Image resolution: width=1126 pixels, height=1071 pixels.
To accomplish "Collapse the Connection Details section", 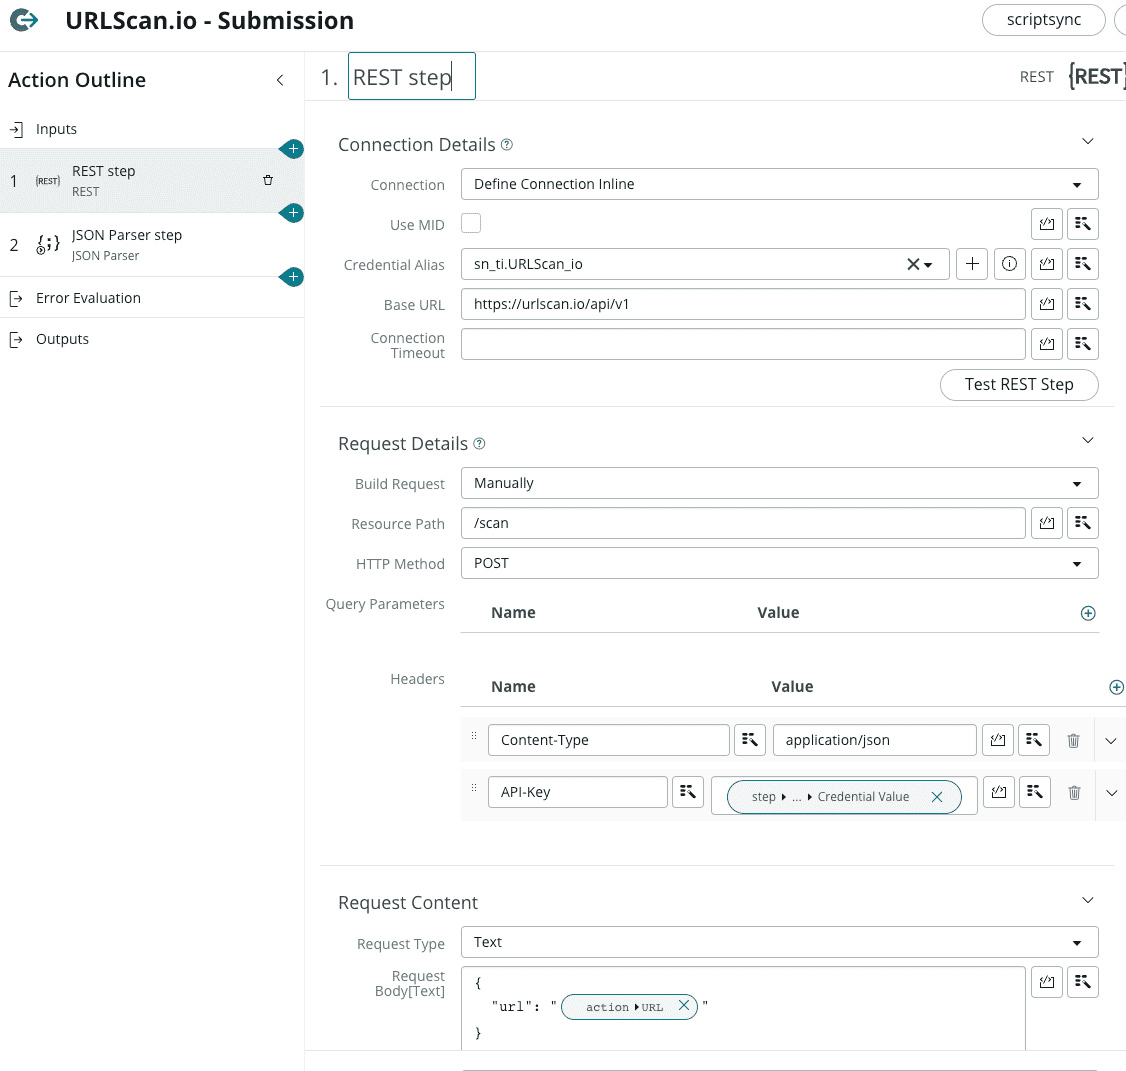I will pos(1088,142).
